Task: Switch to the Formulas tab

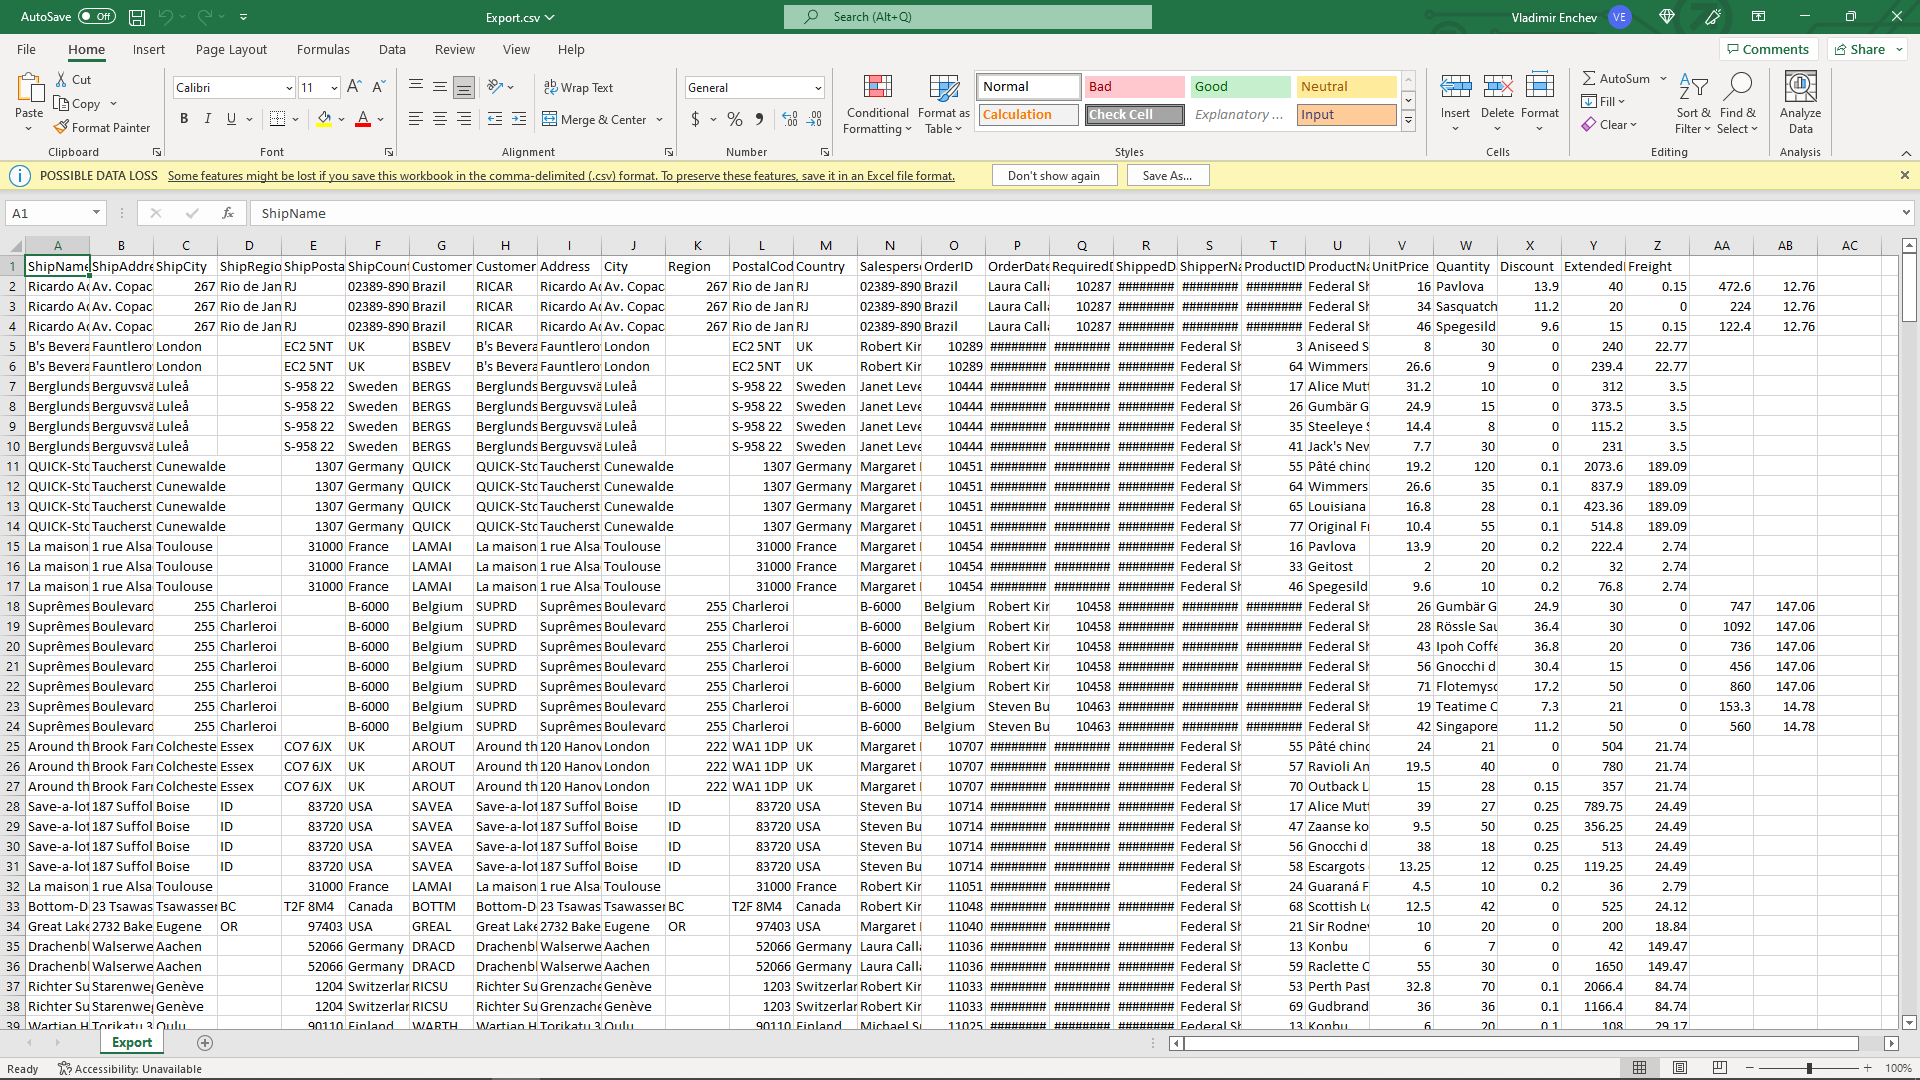Action: pyautogui.click(x=323, y=50)
